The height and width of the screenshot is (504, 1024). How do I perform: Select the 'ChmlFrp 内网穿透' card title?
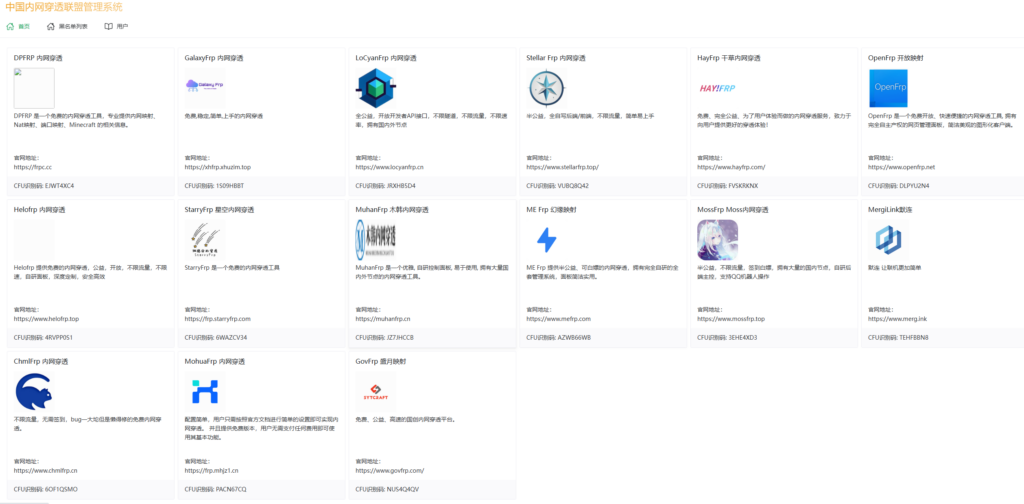[40, 361]
